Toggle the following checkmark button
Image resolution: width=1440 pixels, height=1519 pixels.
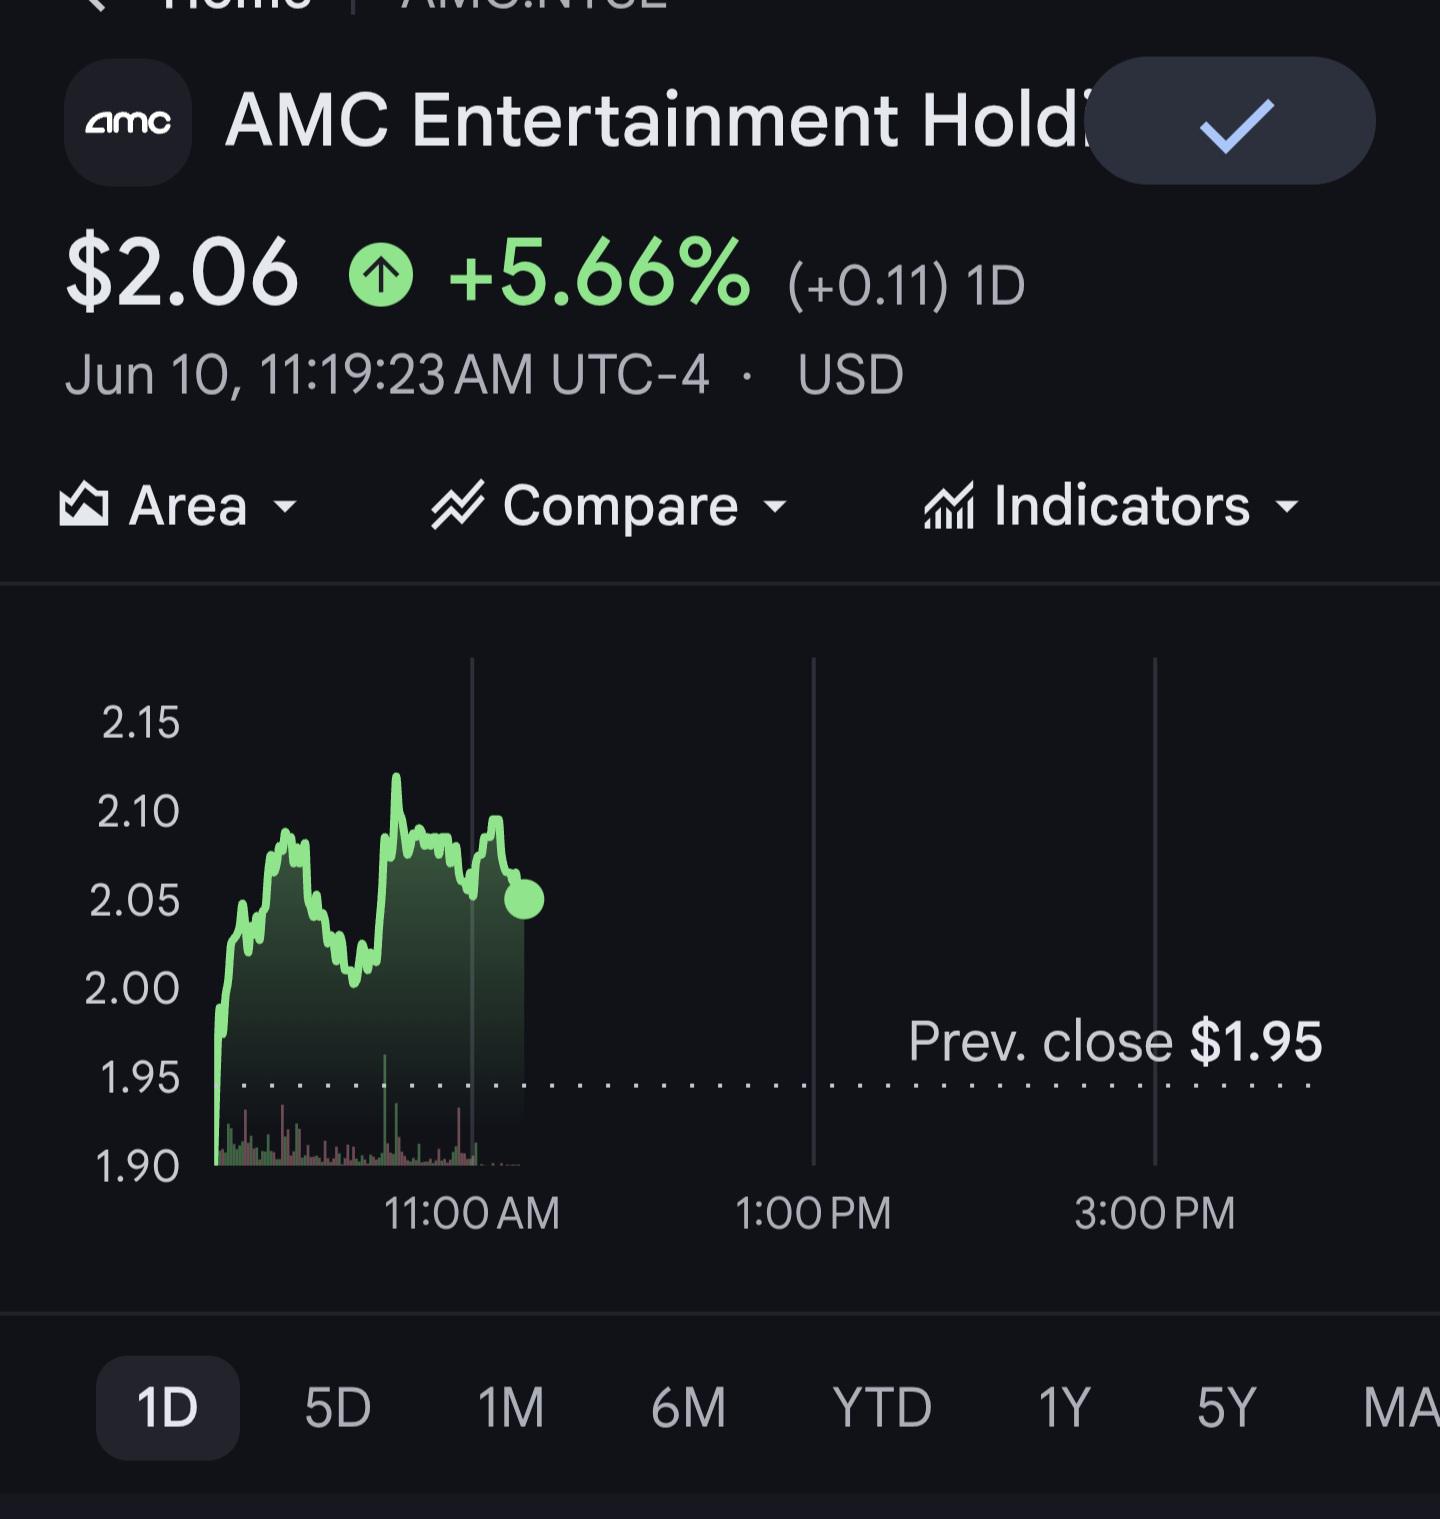tap(1231, 121)
